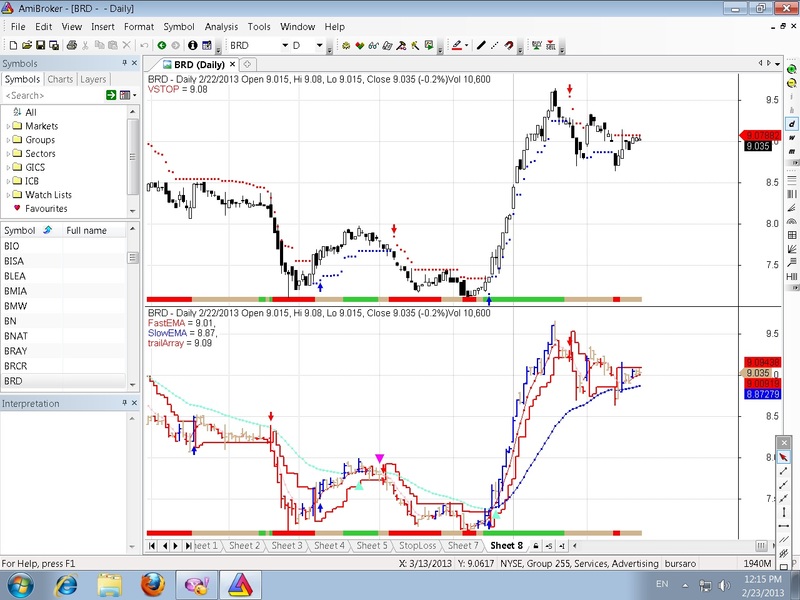The height and width of the screenshot is (600, 800).
Task: Switch to Monthly interval 'm' button
Action: coord(791,152)
